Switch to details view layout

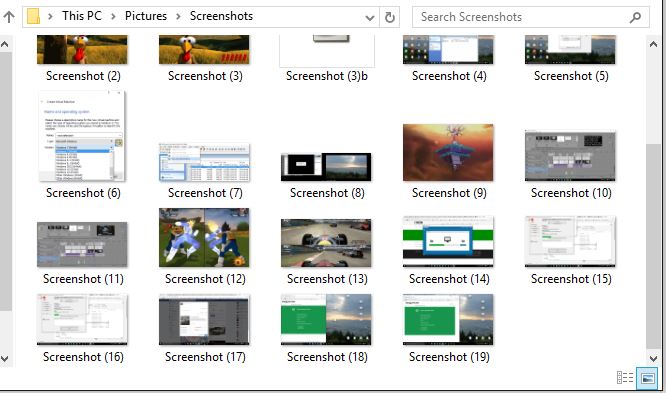point(625,377)
